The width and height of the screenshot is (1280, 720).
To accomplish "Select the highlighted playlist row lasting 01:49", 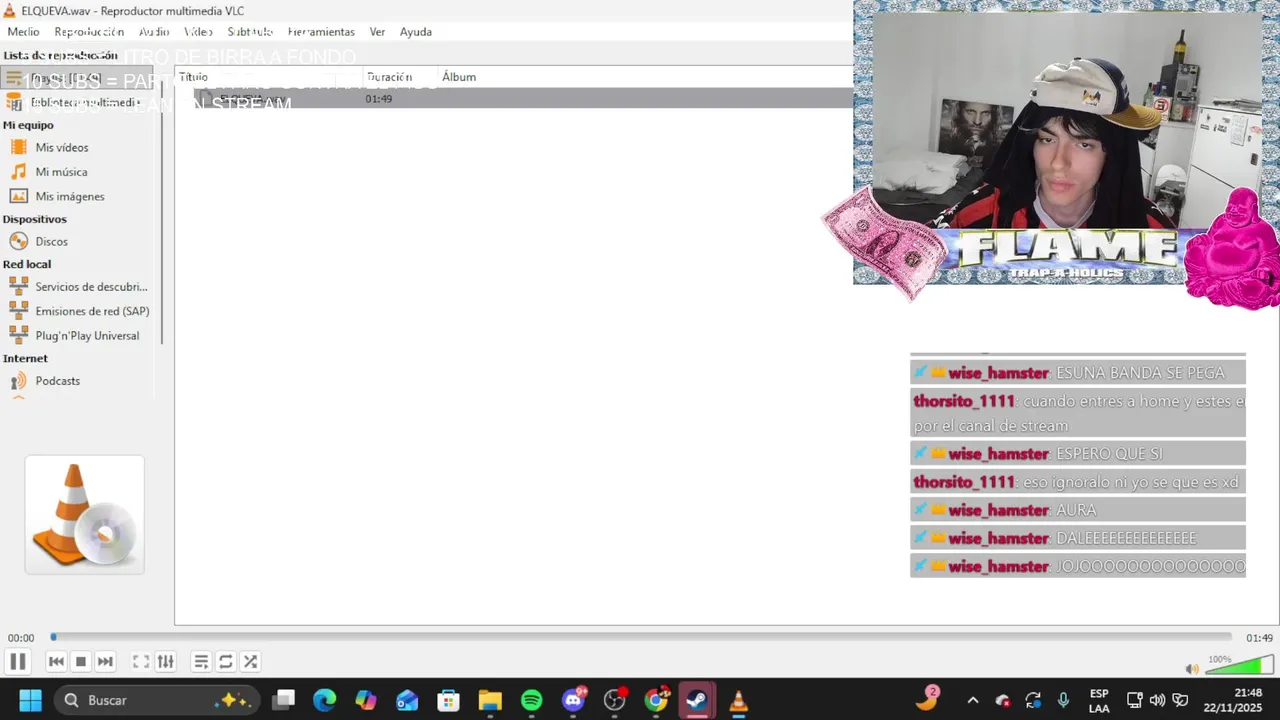I will pyautogui.click(x=514, y=98).
